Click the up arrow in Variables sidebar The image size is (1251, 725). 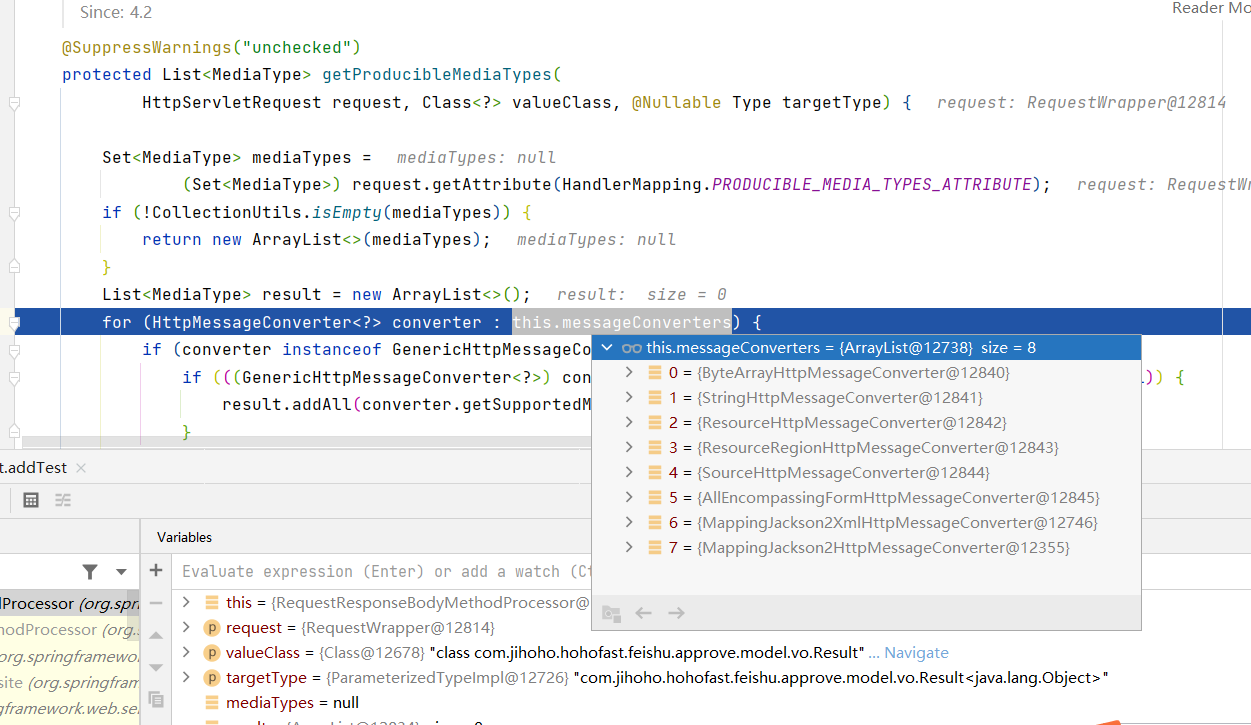(156, 635)
